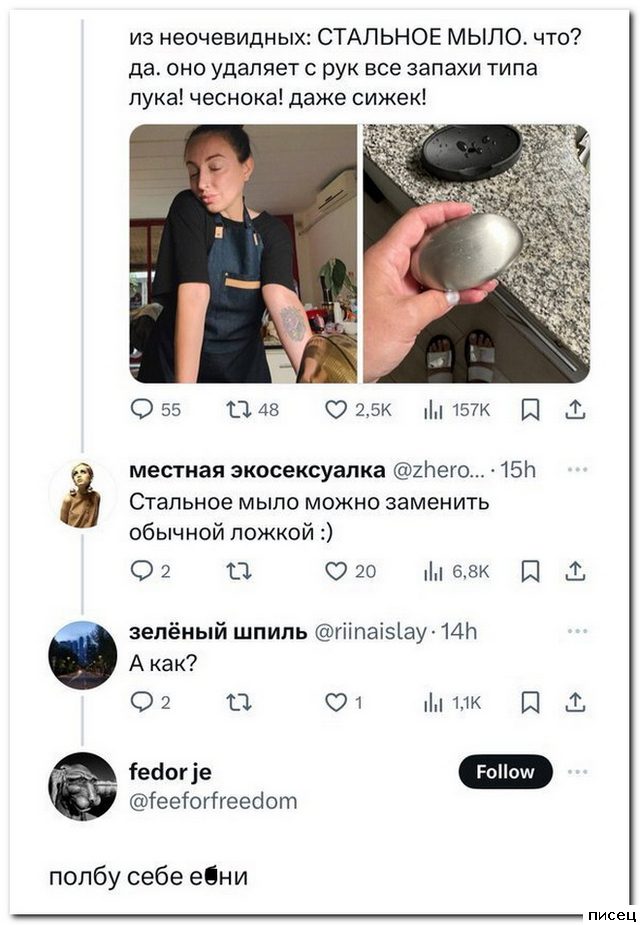
Task: Bookmark the "А как?" reply
Action: pyautogui.click(x=532, y=703)
